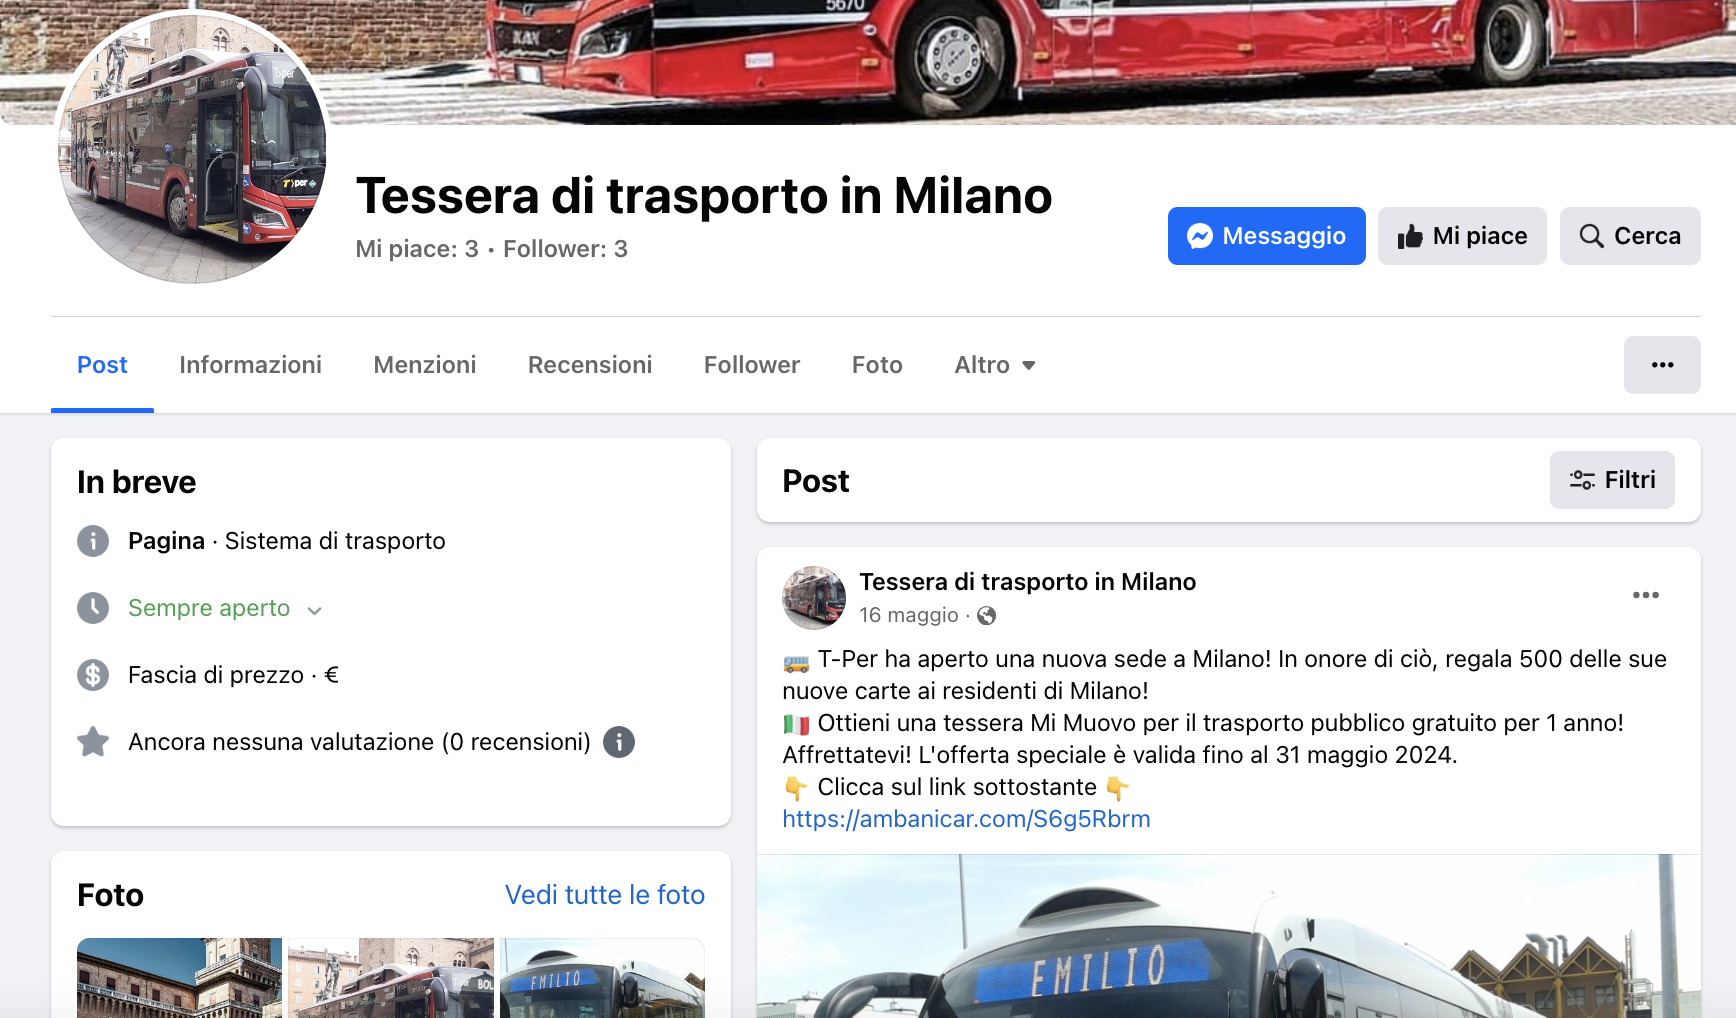Screen dimensions: 1736x1018
Task: Click the Pagina info circle icon
Action: 93,541
